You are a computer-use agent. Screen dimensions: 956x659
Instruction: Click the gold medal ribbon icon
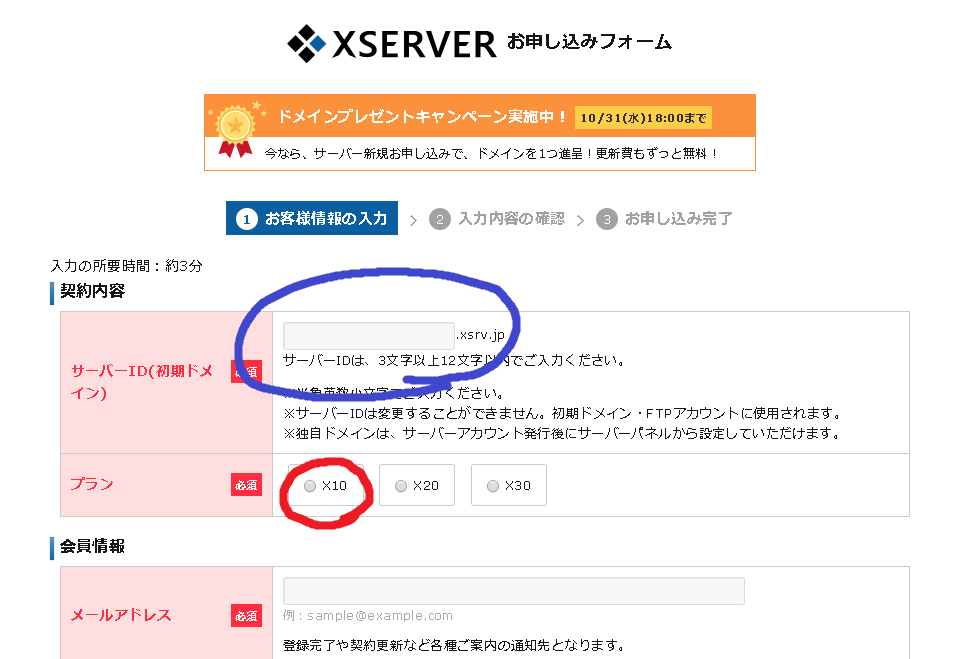235,131
